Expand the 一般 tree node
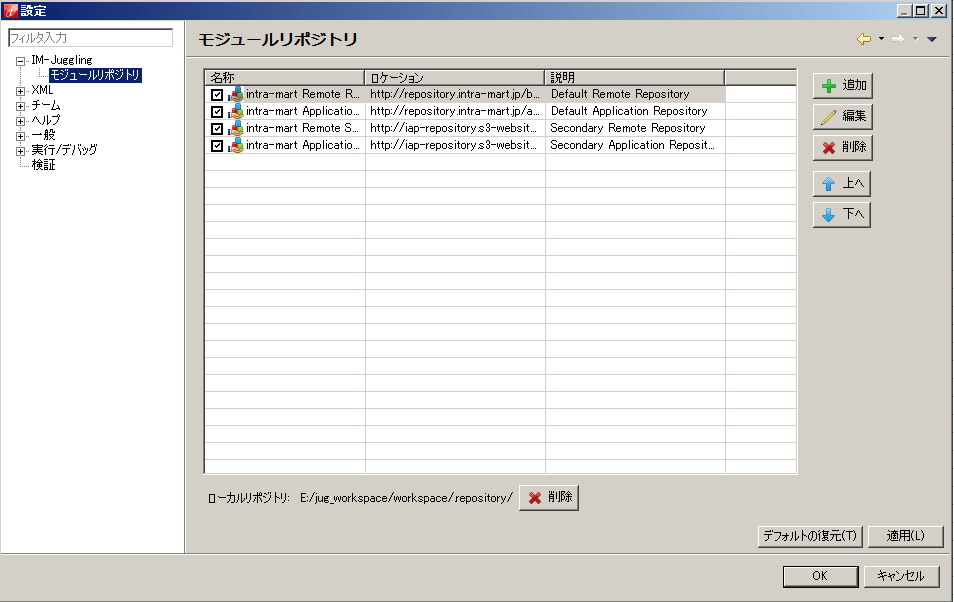The width and height of the screenshot is (954, 602). (x=21, y=136)
